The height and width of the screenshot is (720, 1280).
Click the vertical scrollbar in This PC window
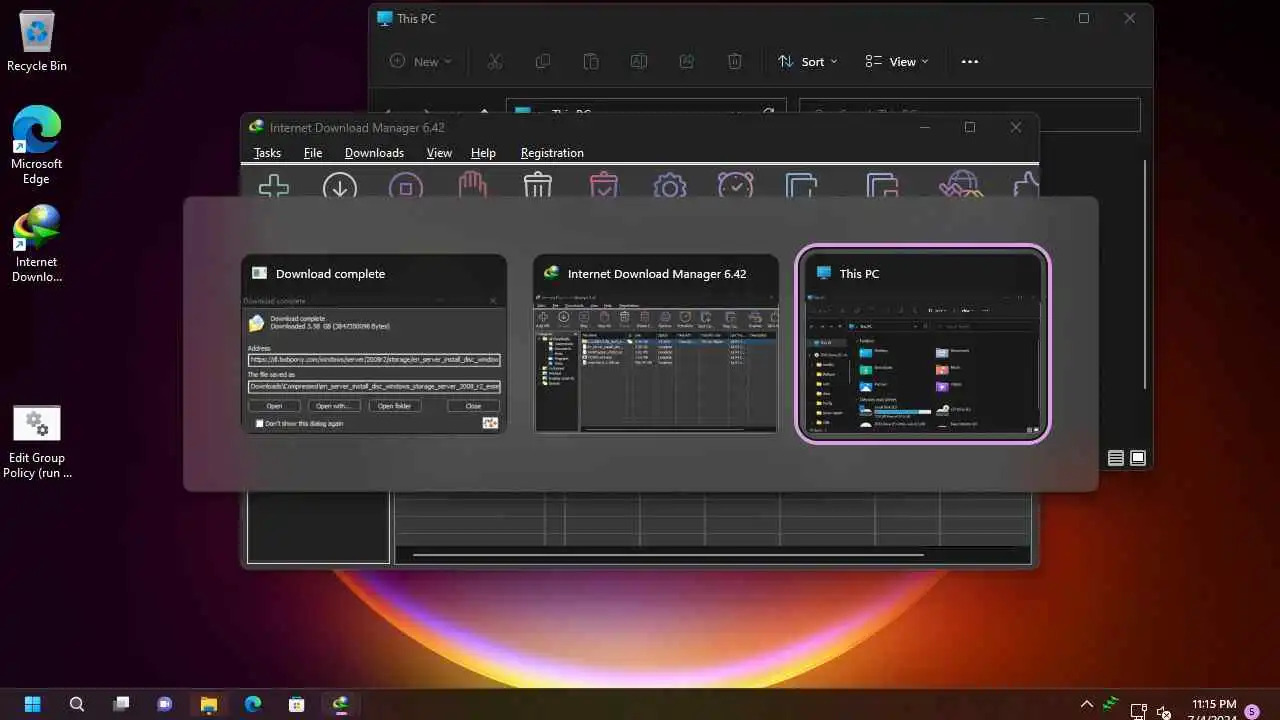pos(1145,274)
